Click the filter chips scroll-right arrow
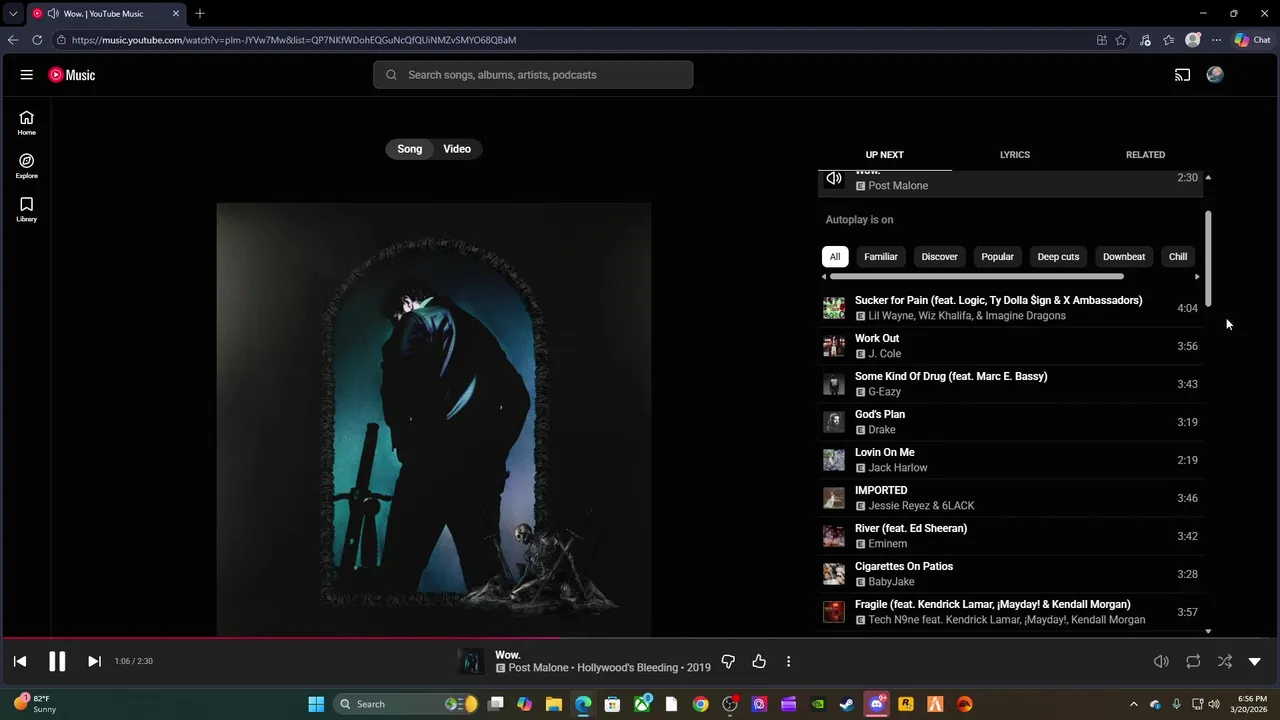Image resolution: width=1280 pixels, height=720 pixels. click(x=1197, y=277)
